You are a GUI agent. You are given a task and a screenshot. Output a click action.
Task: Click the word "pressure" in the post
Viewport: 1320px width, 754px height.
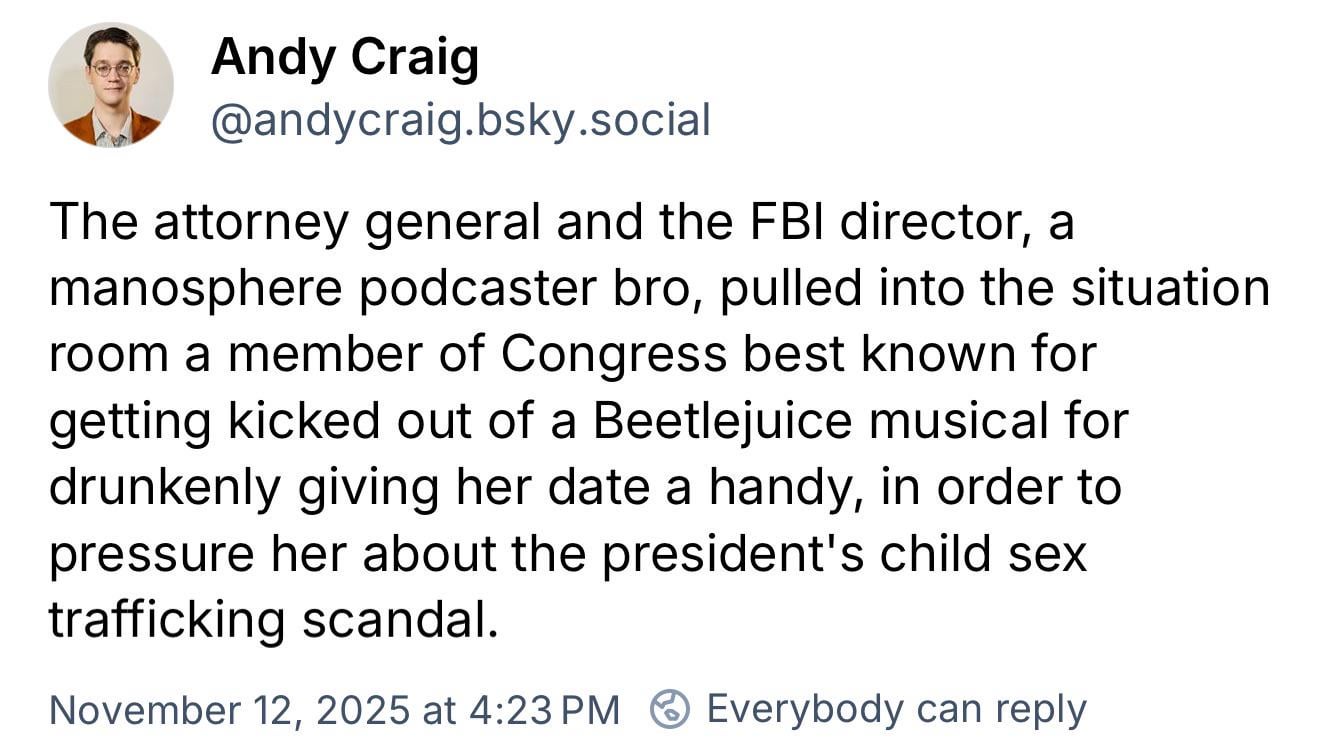152,554
